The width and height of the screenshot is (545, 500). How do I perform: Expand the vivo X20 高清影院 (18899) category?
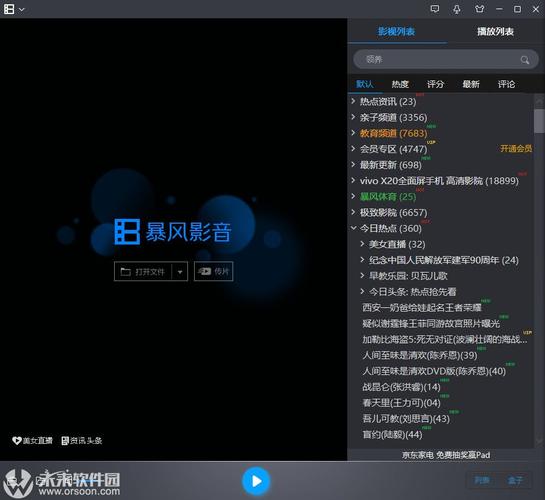[x=353, y=181]
